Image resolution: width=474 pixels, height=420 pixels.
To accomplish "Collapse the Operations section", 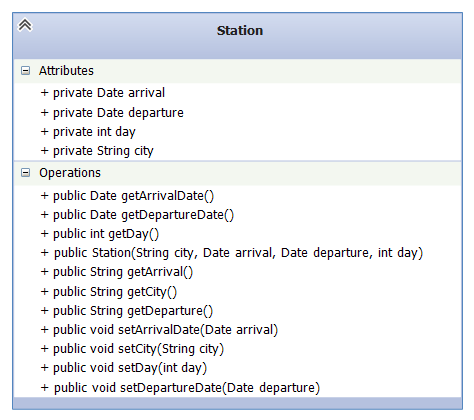I will [25, 173].
